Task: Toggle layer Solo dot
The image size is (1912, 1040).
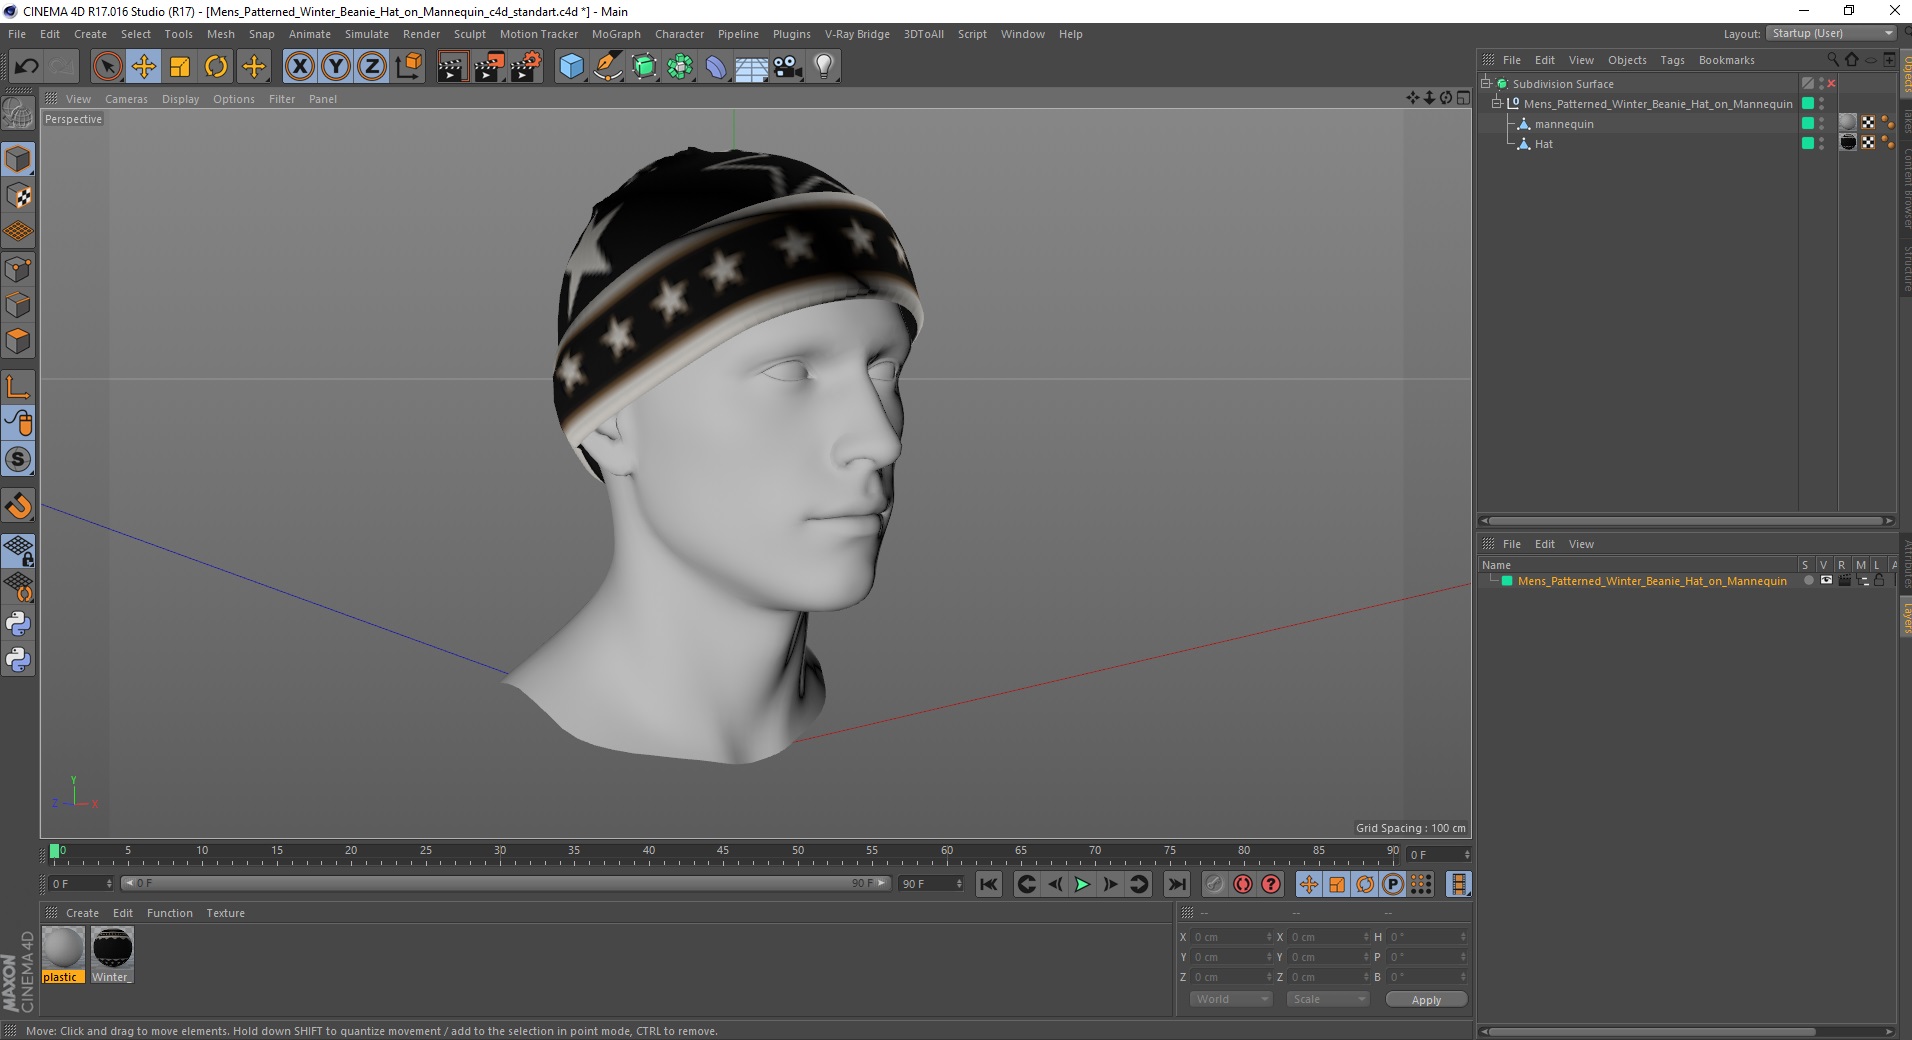Action: tap(1808, 581)
